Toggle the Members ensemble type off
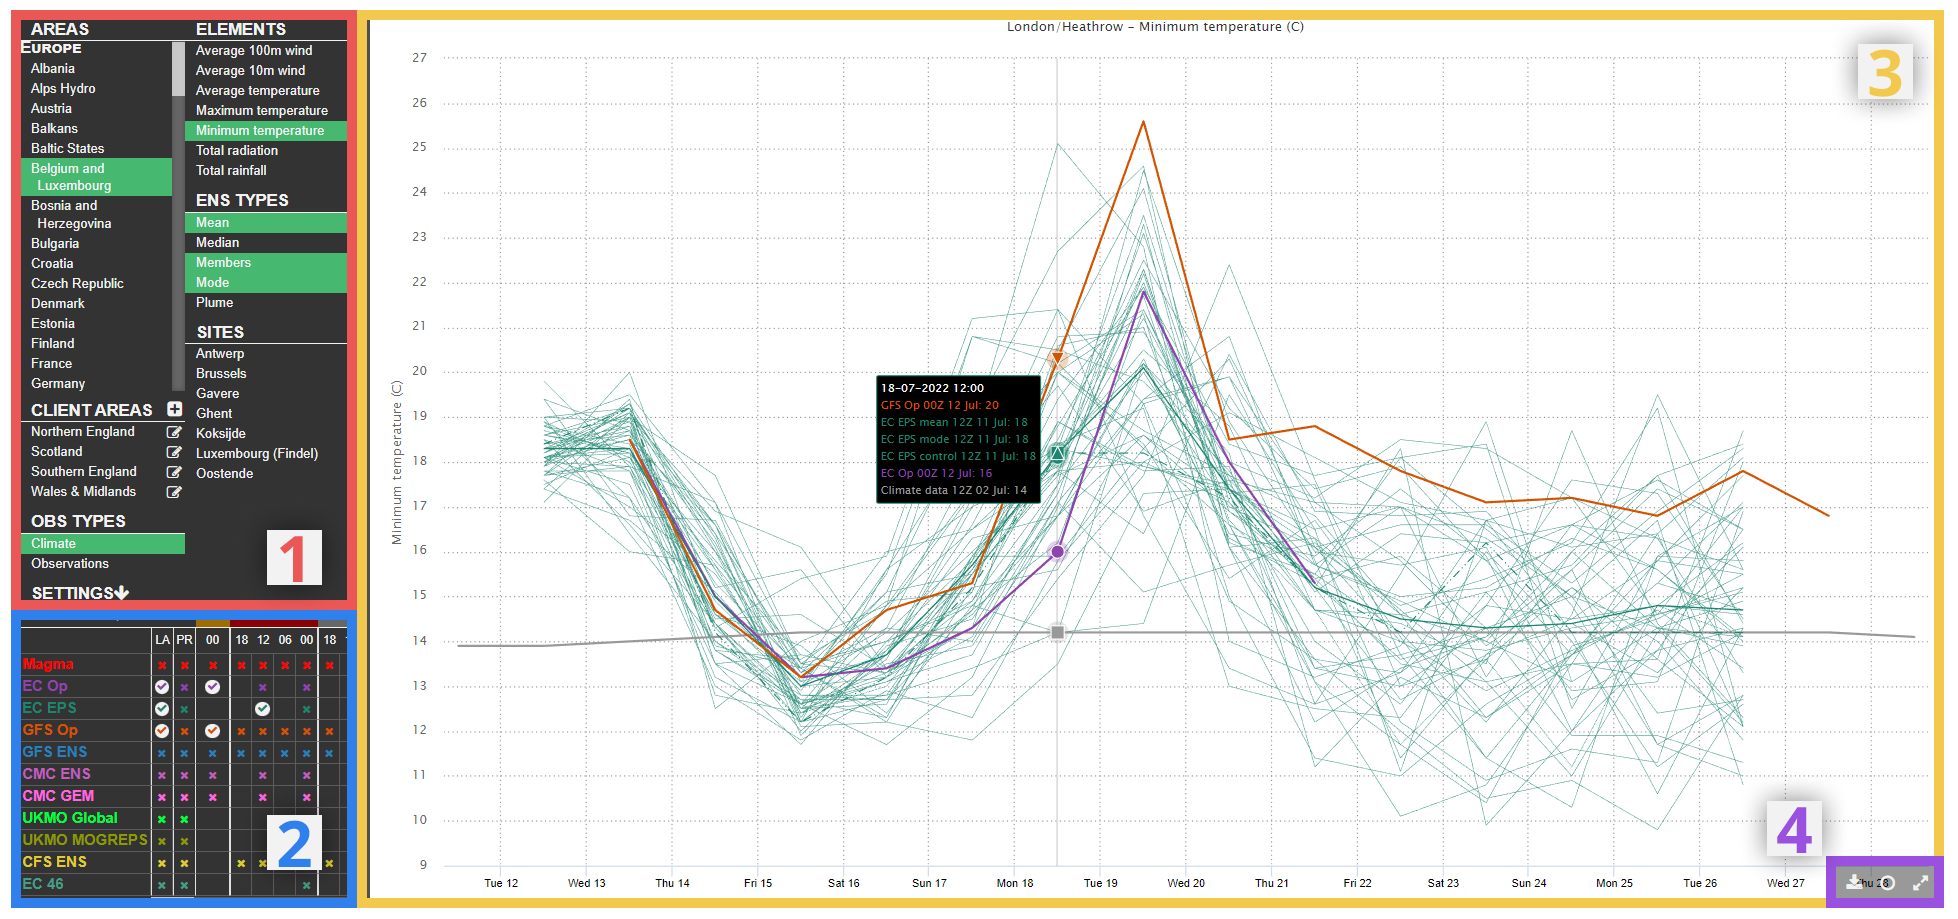The width and height of the screenshot is (1958, 919). point(266,262)
